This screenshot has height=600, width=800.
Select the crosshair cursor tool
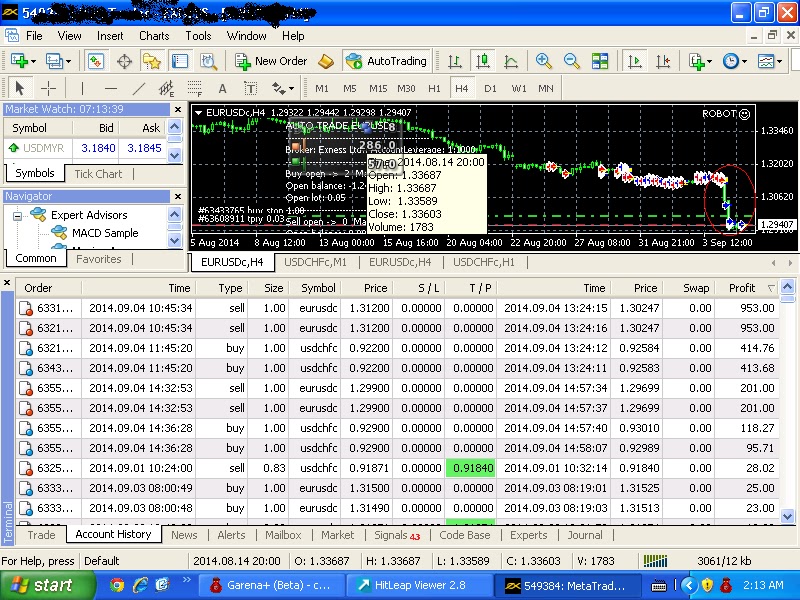click(48, 88)
